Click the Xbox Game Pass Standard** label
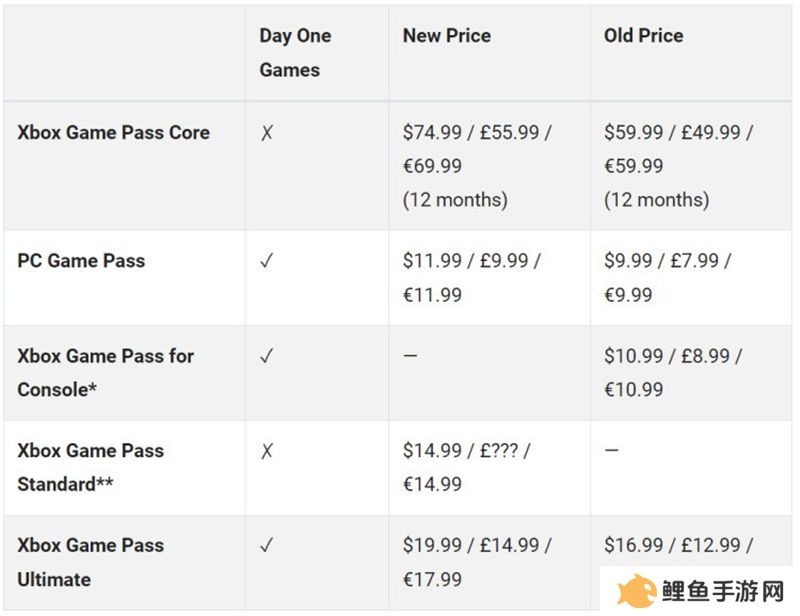 91,467
